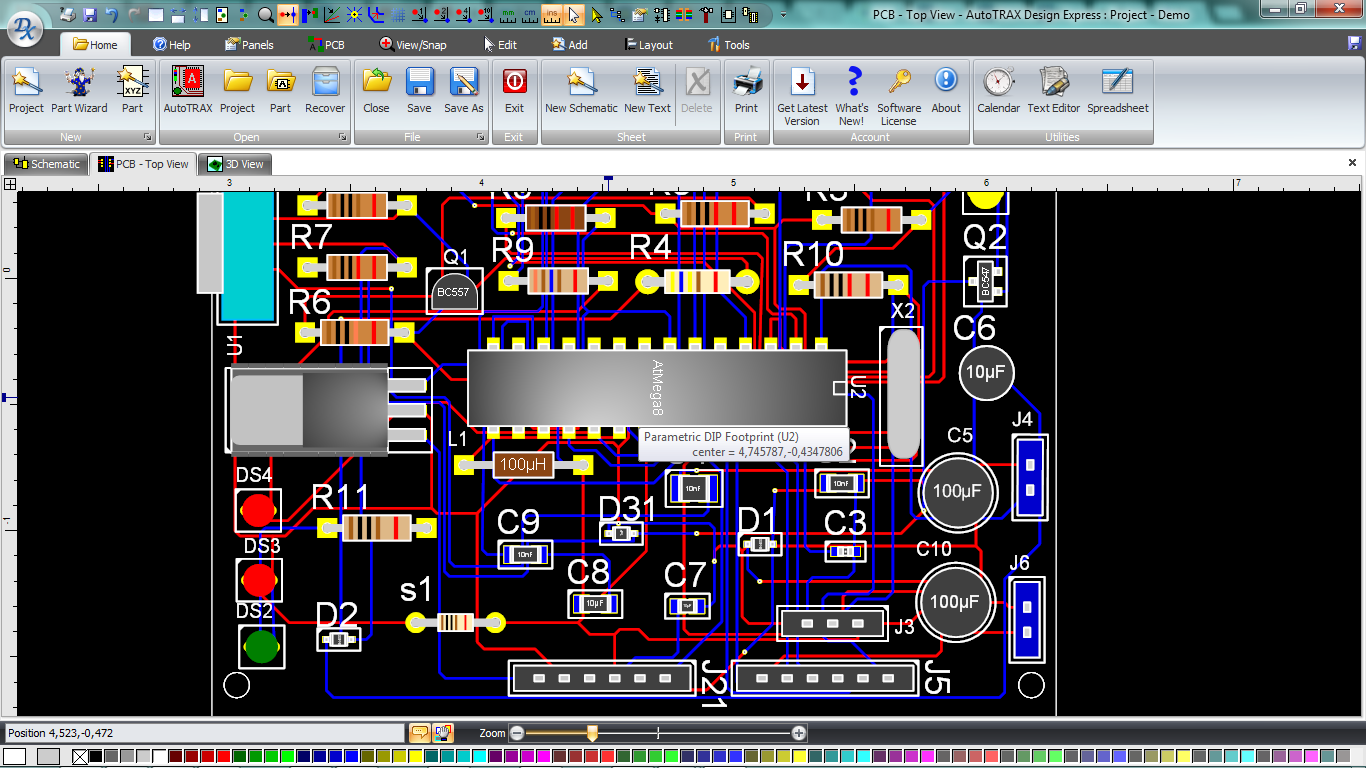Click the Recover files icon
Image resolution: width=1366 pixels, height=768 pixels.
[325, 91]
